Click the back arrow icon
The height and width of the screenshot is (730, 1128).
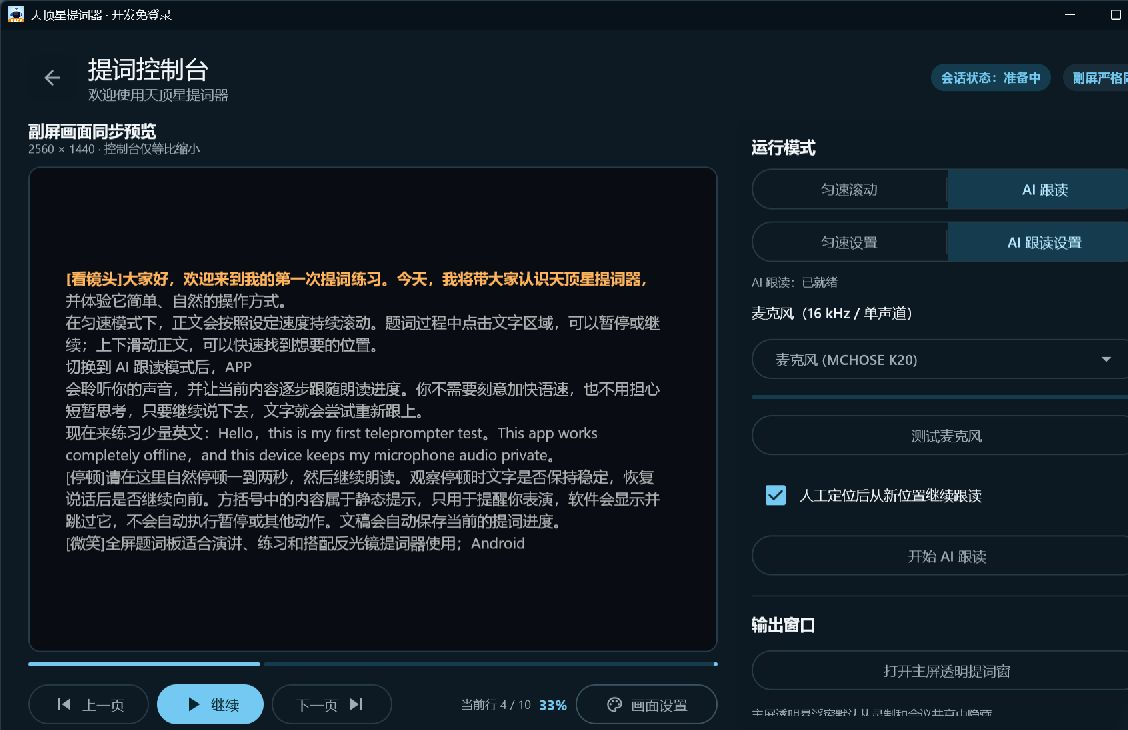tap(52, 78)
